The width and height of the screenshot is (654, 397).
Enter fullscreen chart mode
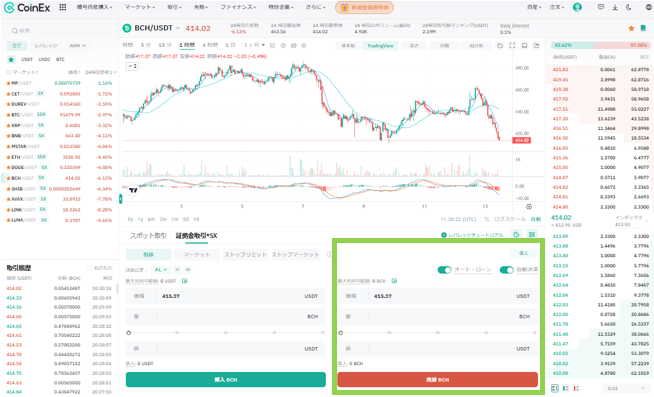512,45
